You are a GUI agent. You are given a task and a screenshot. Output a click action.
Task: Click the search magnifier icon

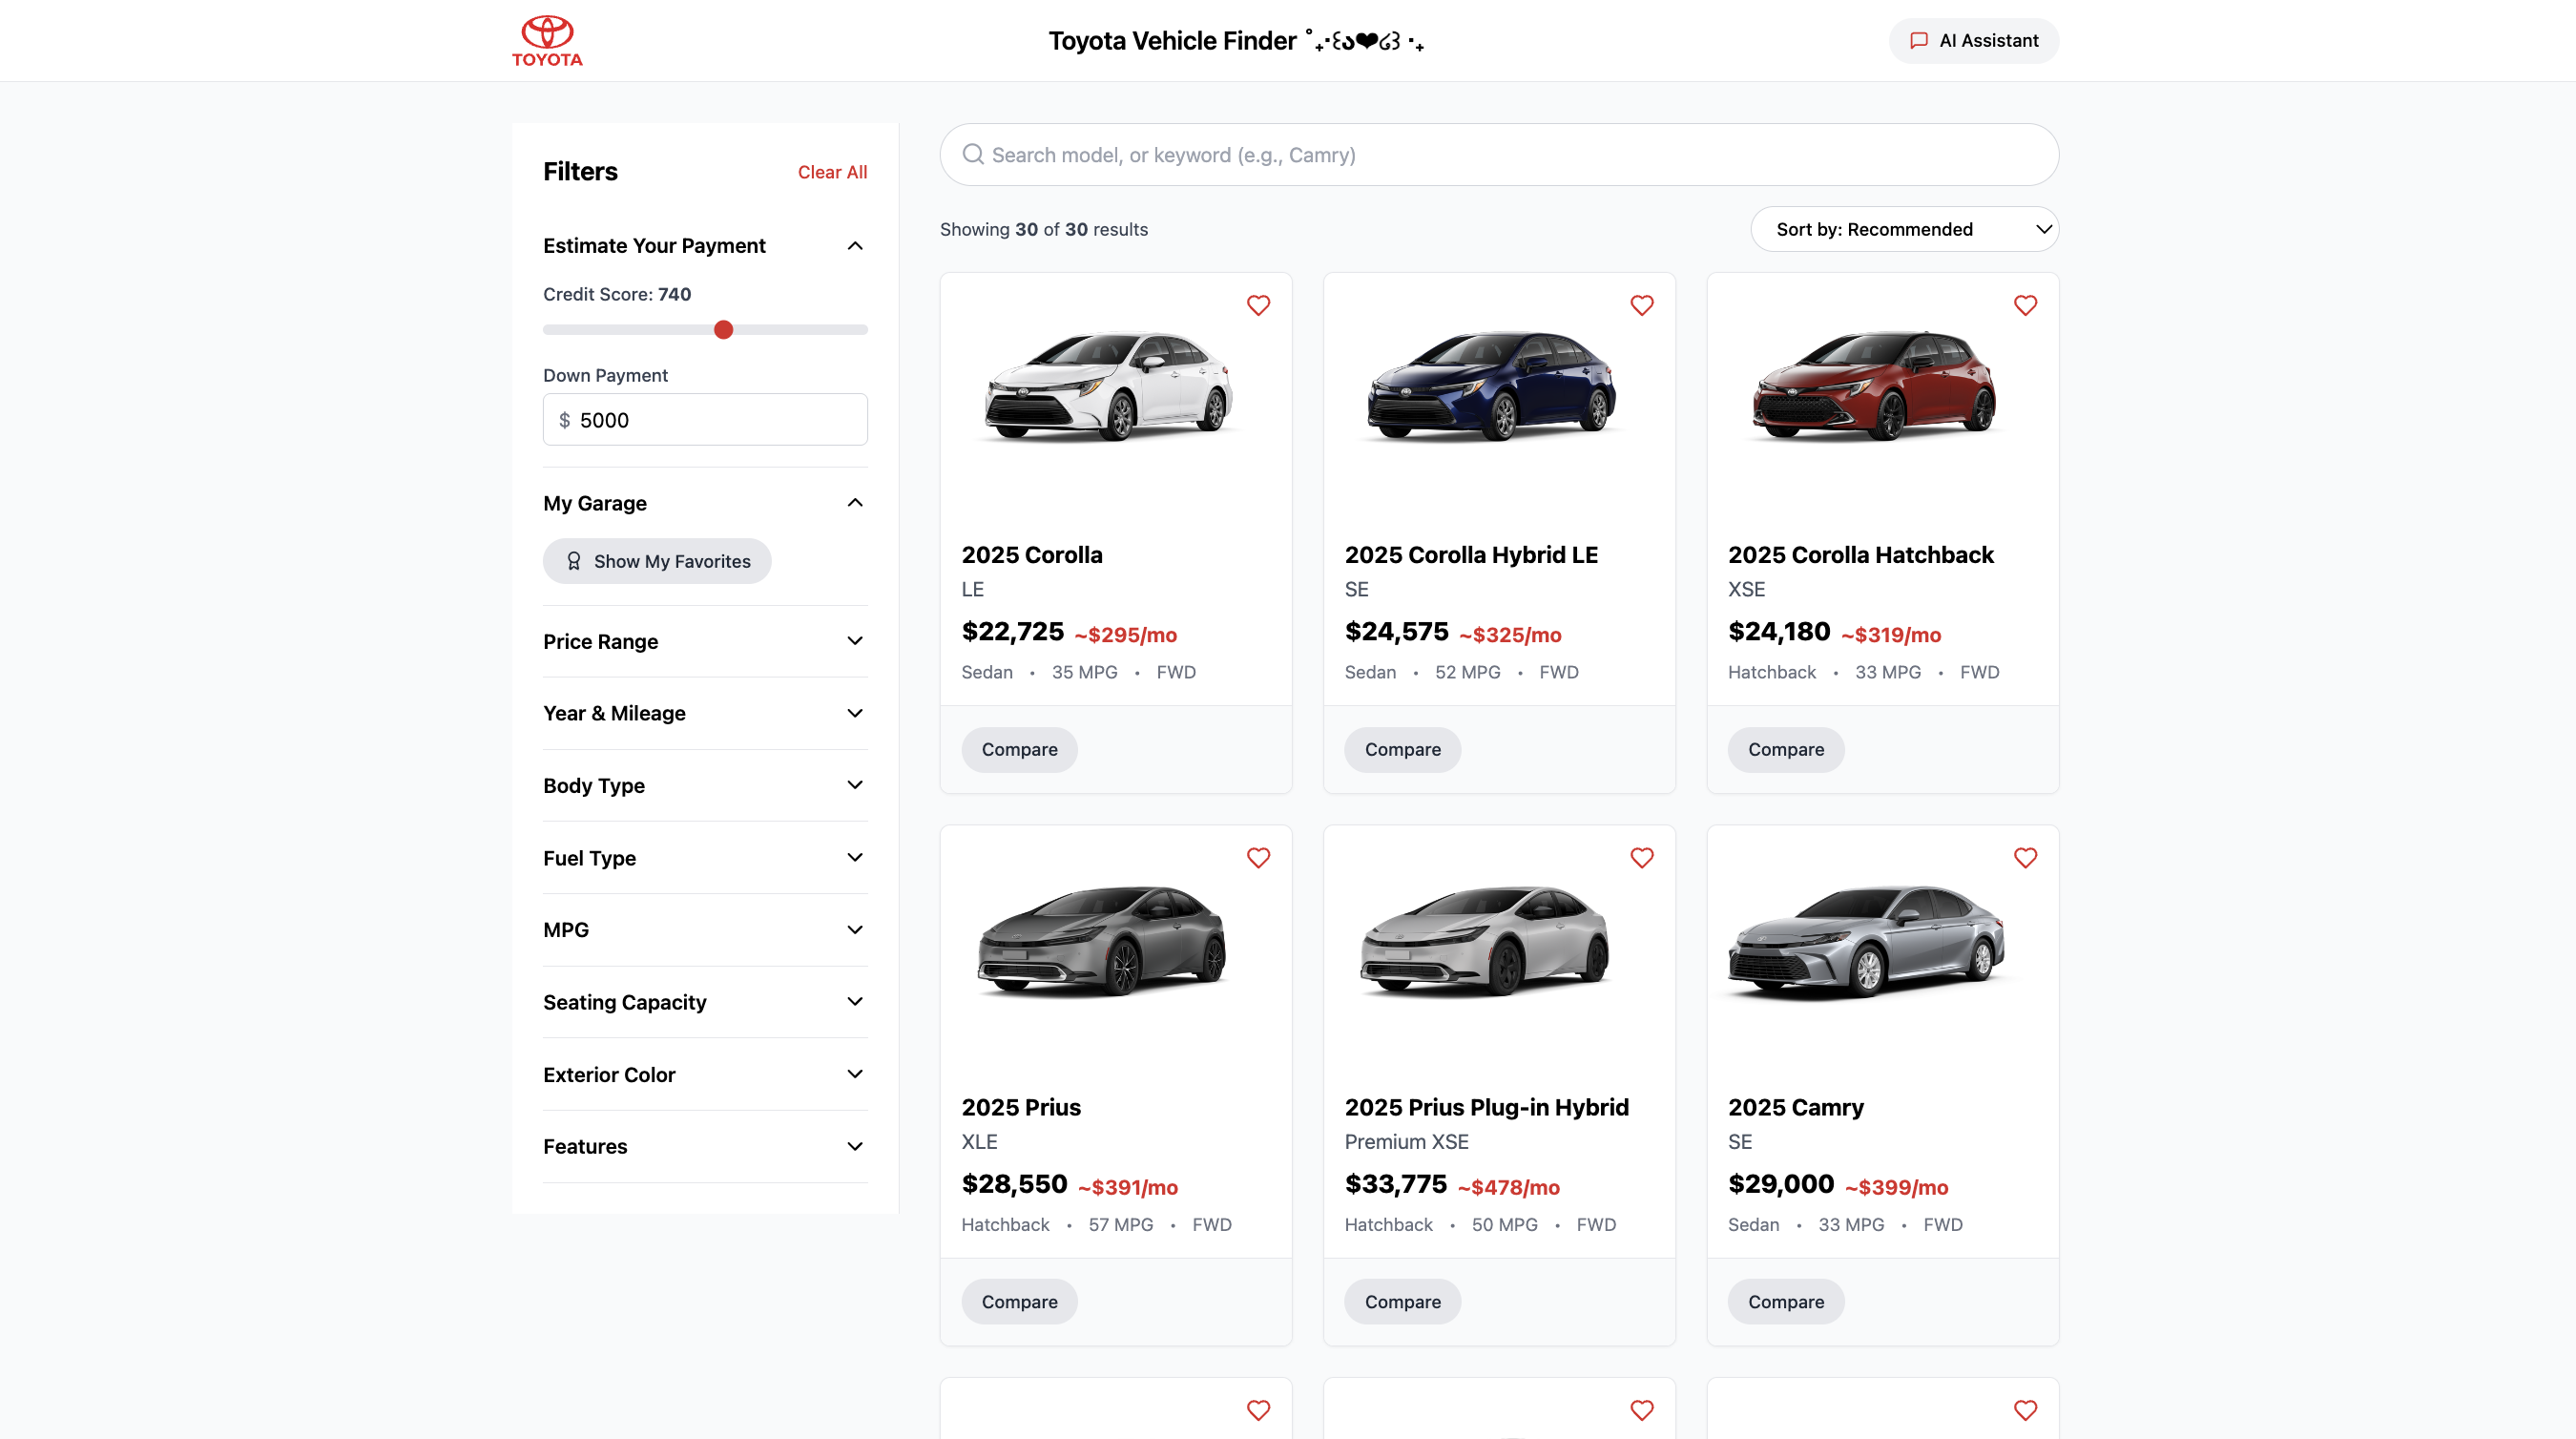pos(972,155)
